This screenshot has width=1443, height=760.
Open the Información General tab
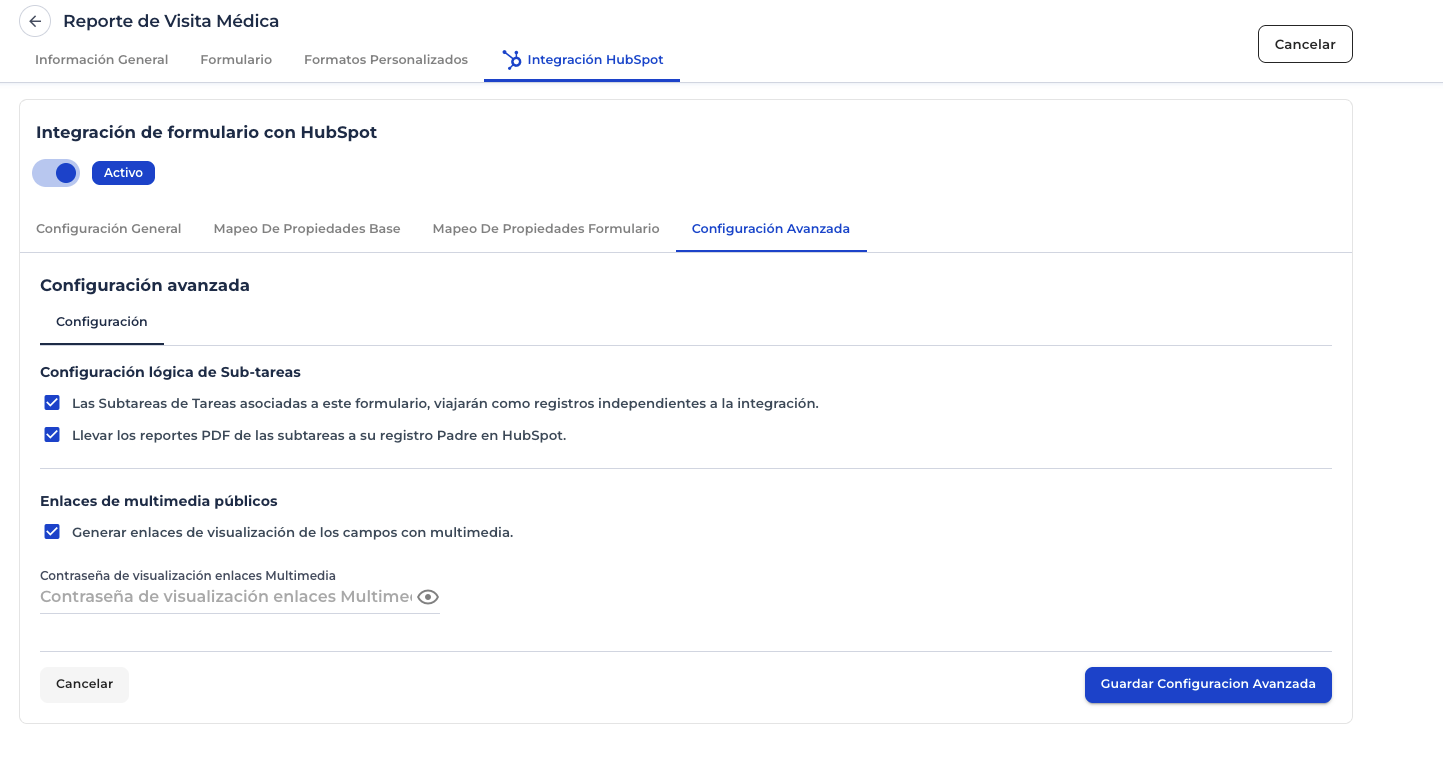[101, 60]
